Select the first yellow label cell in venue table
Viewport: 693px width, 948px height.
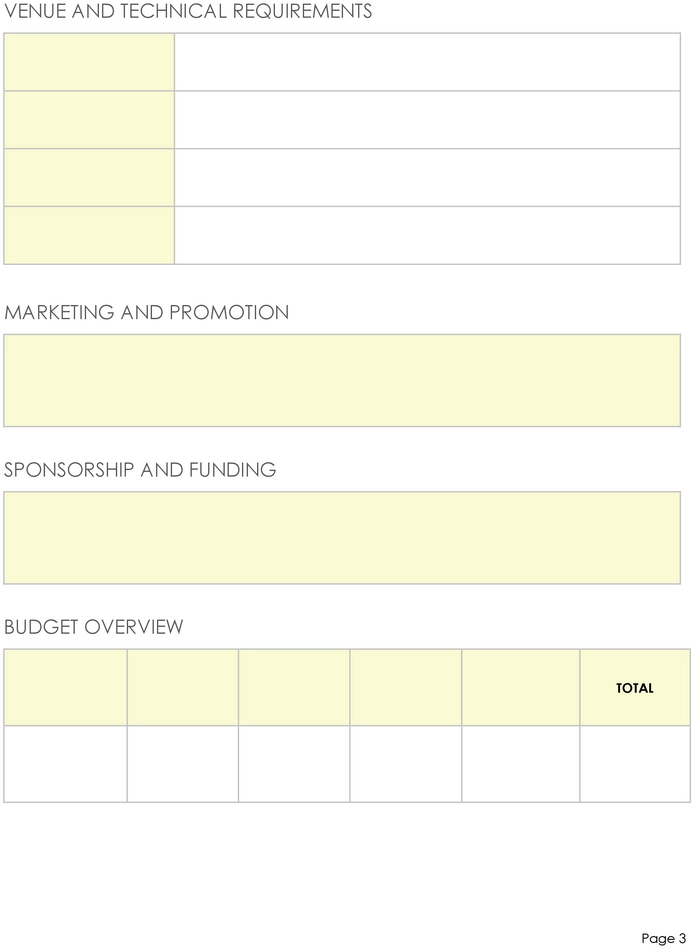pyautogui.click(x=89, y=62)
